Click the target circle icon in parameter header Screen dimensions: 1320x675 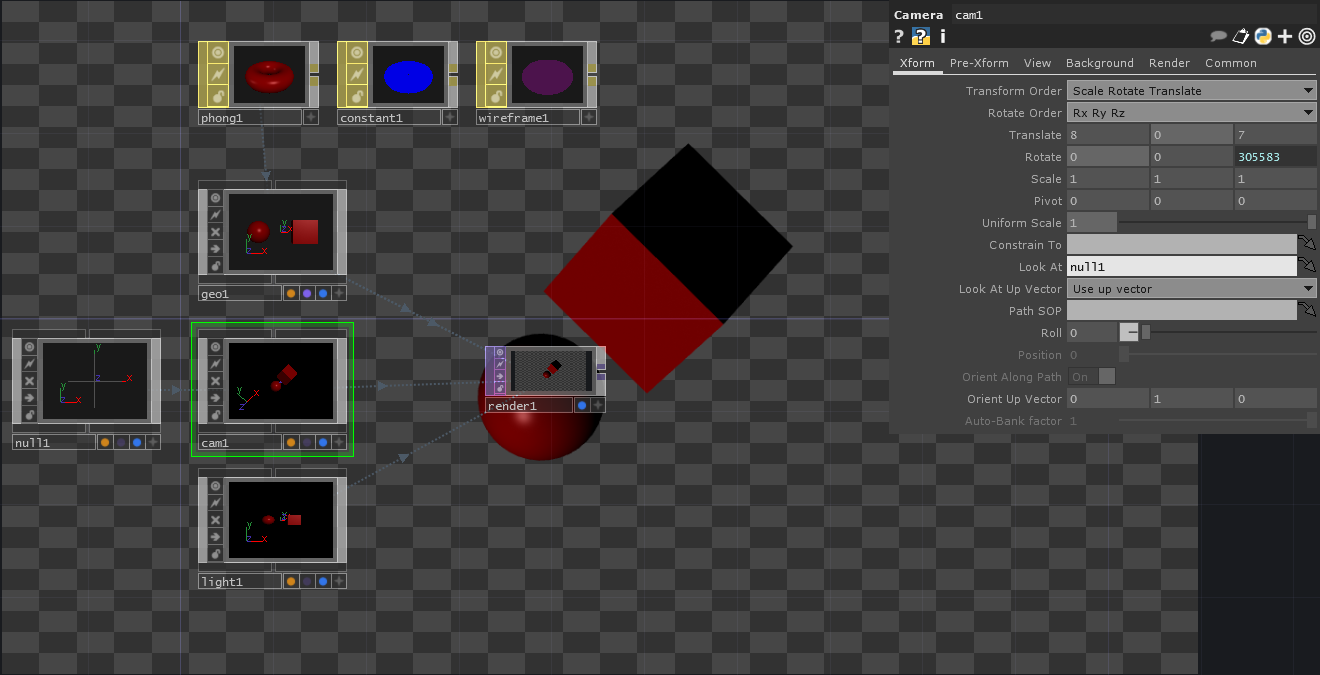pos(1307,37)
